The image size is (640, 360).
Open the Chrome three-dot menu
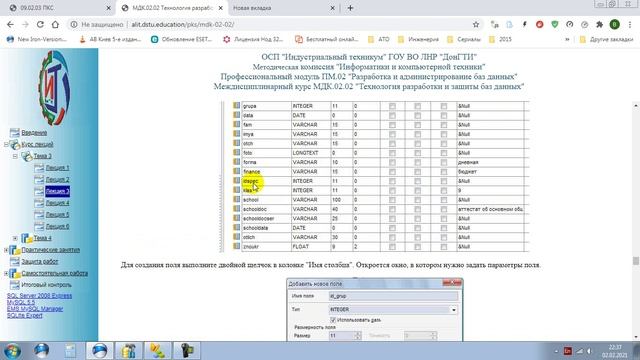(x=631, y=24)
